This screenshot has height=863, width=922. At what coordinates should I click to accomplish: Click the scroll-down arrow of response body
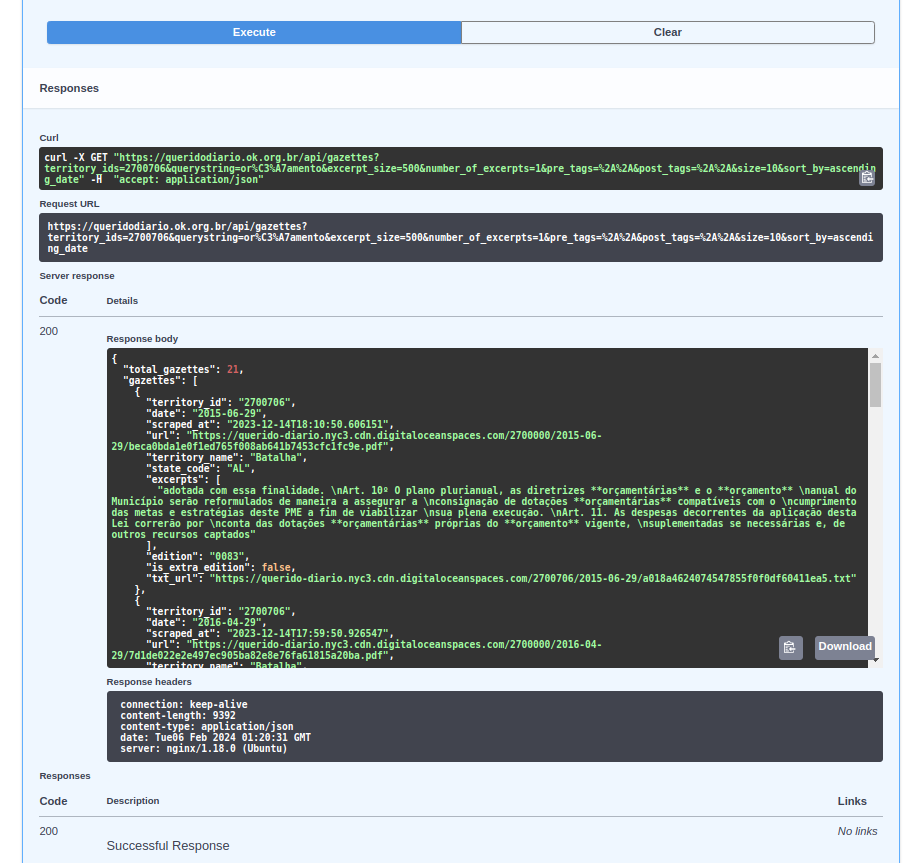[876, 660]
